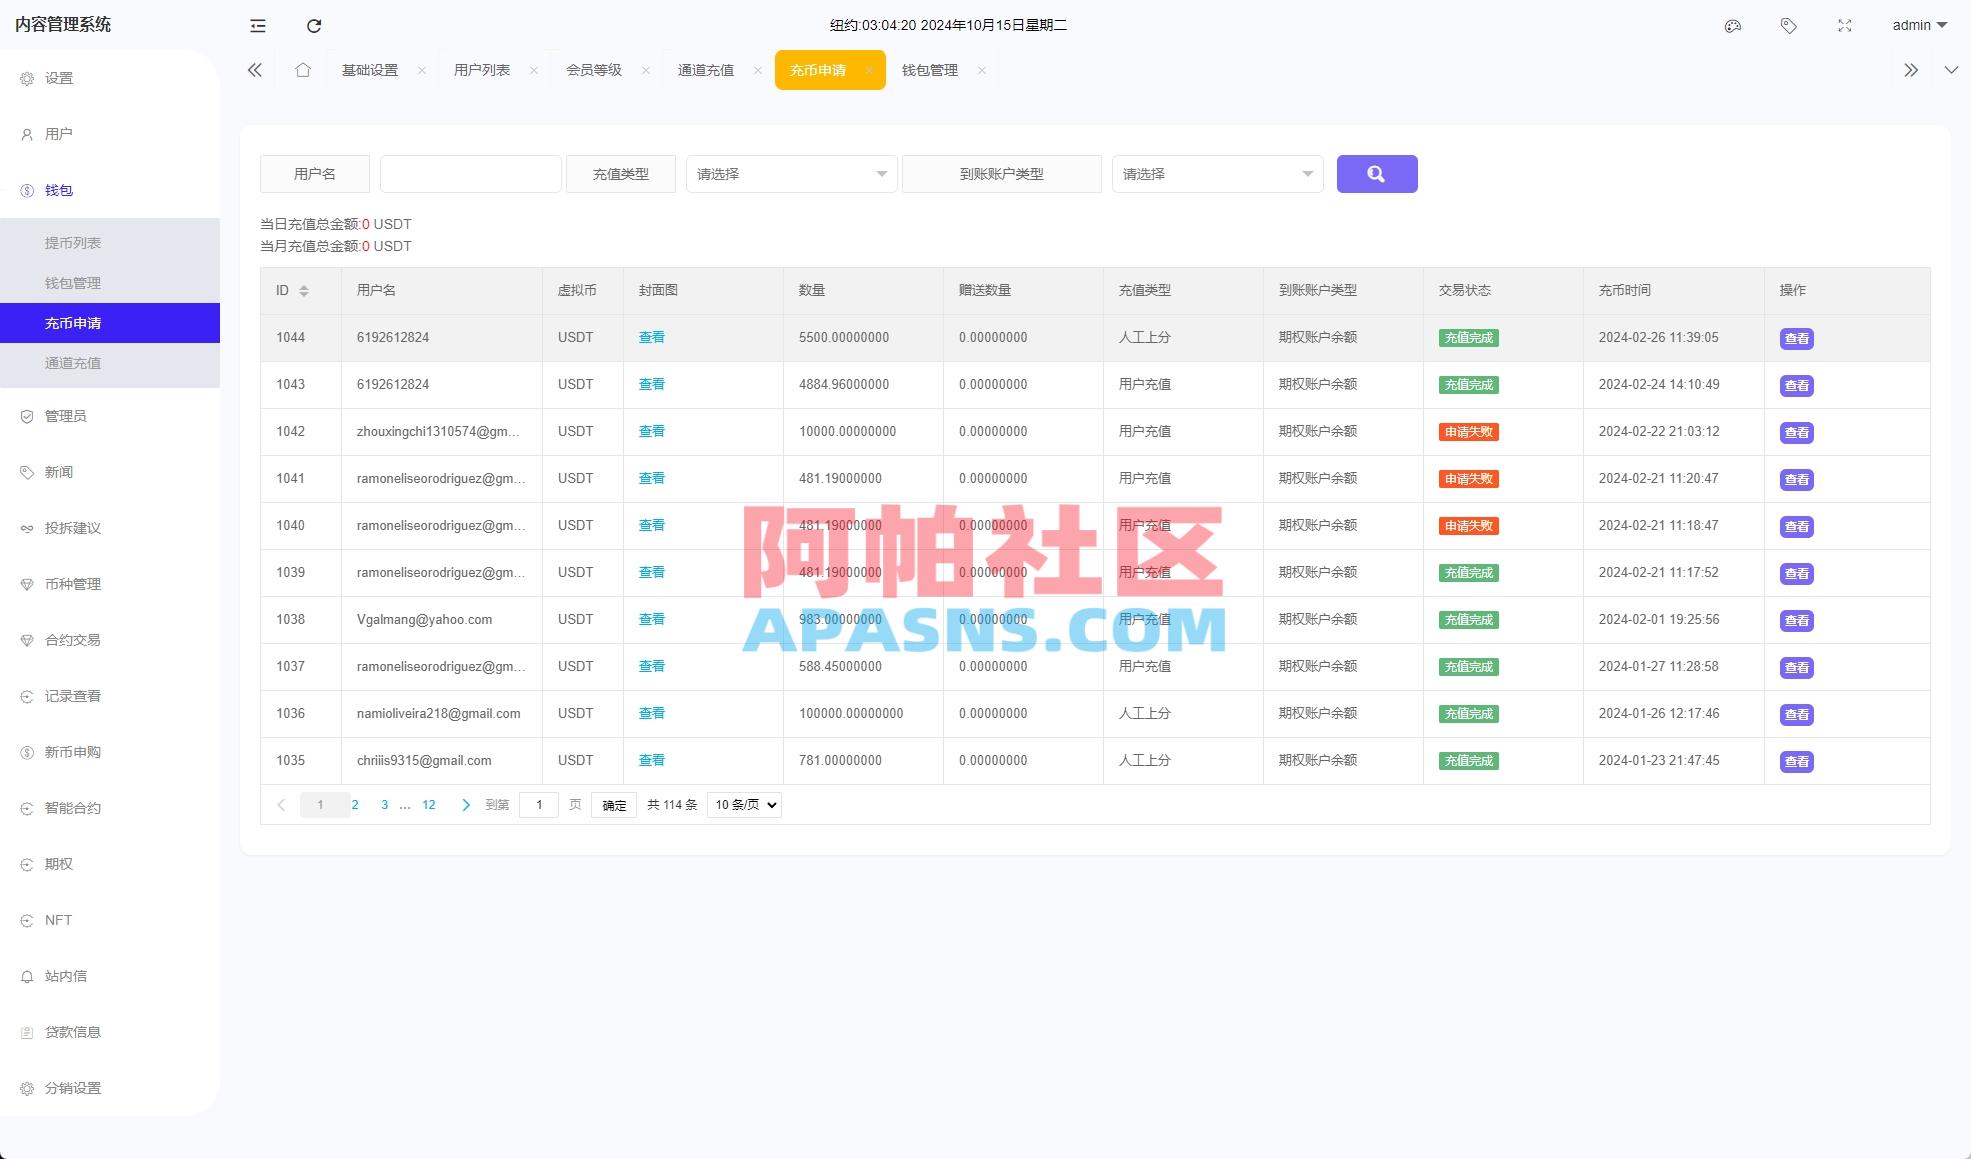Open the 钱包 section in the sidebar
The image size is (1971, 1159).
[58, 190]
